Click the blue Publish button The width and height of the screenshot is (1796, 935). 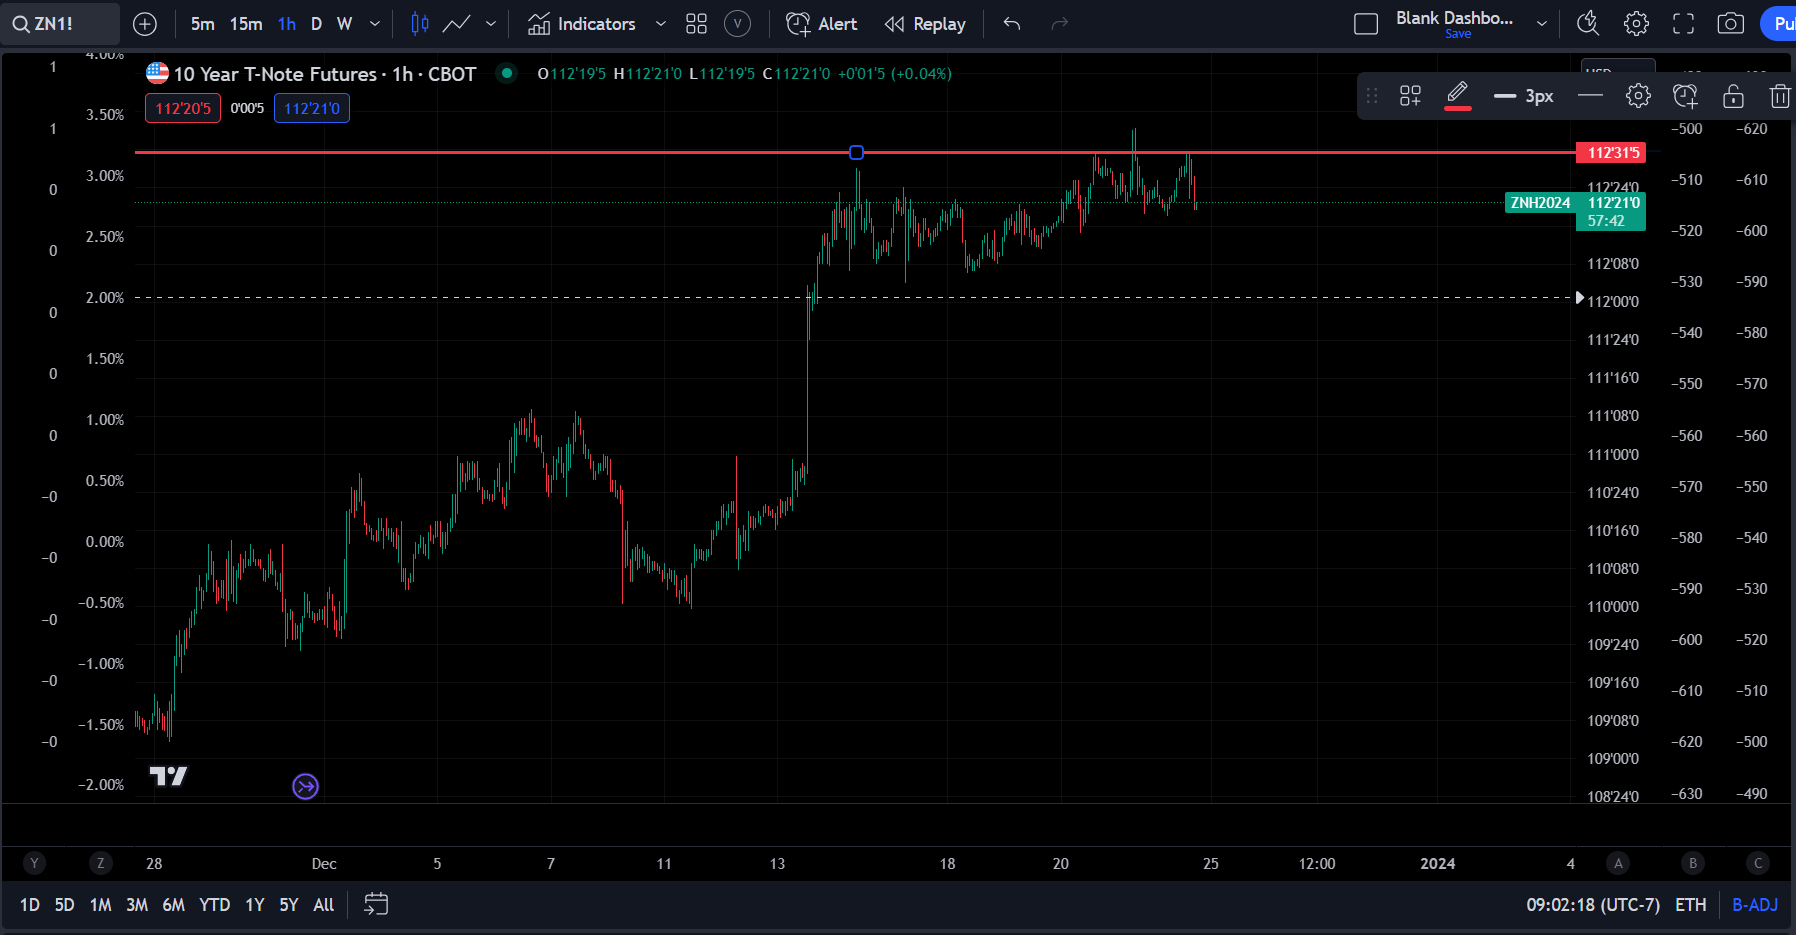pos(1779,24)
